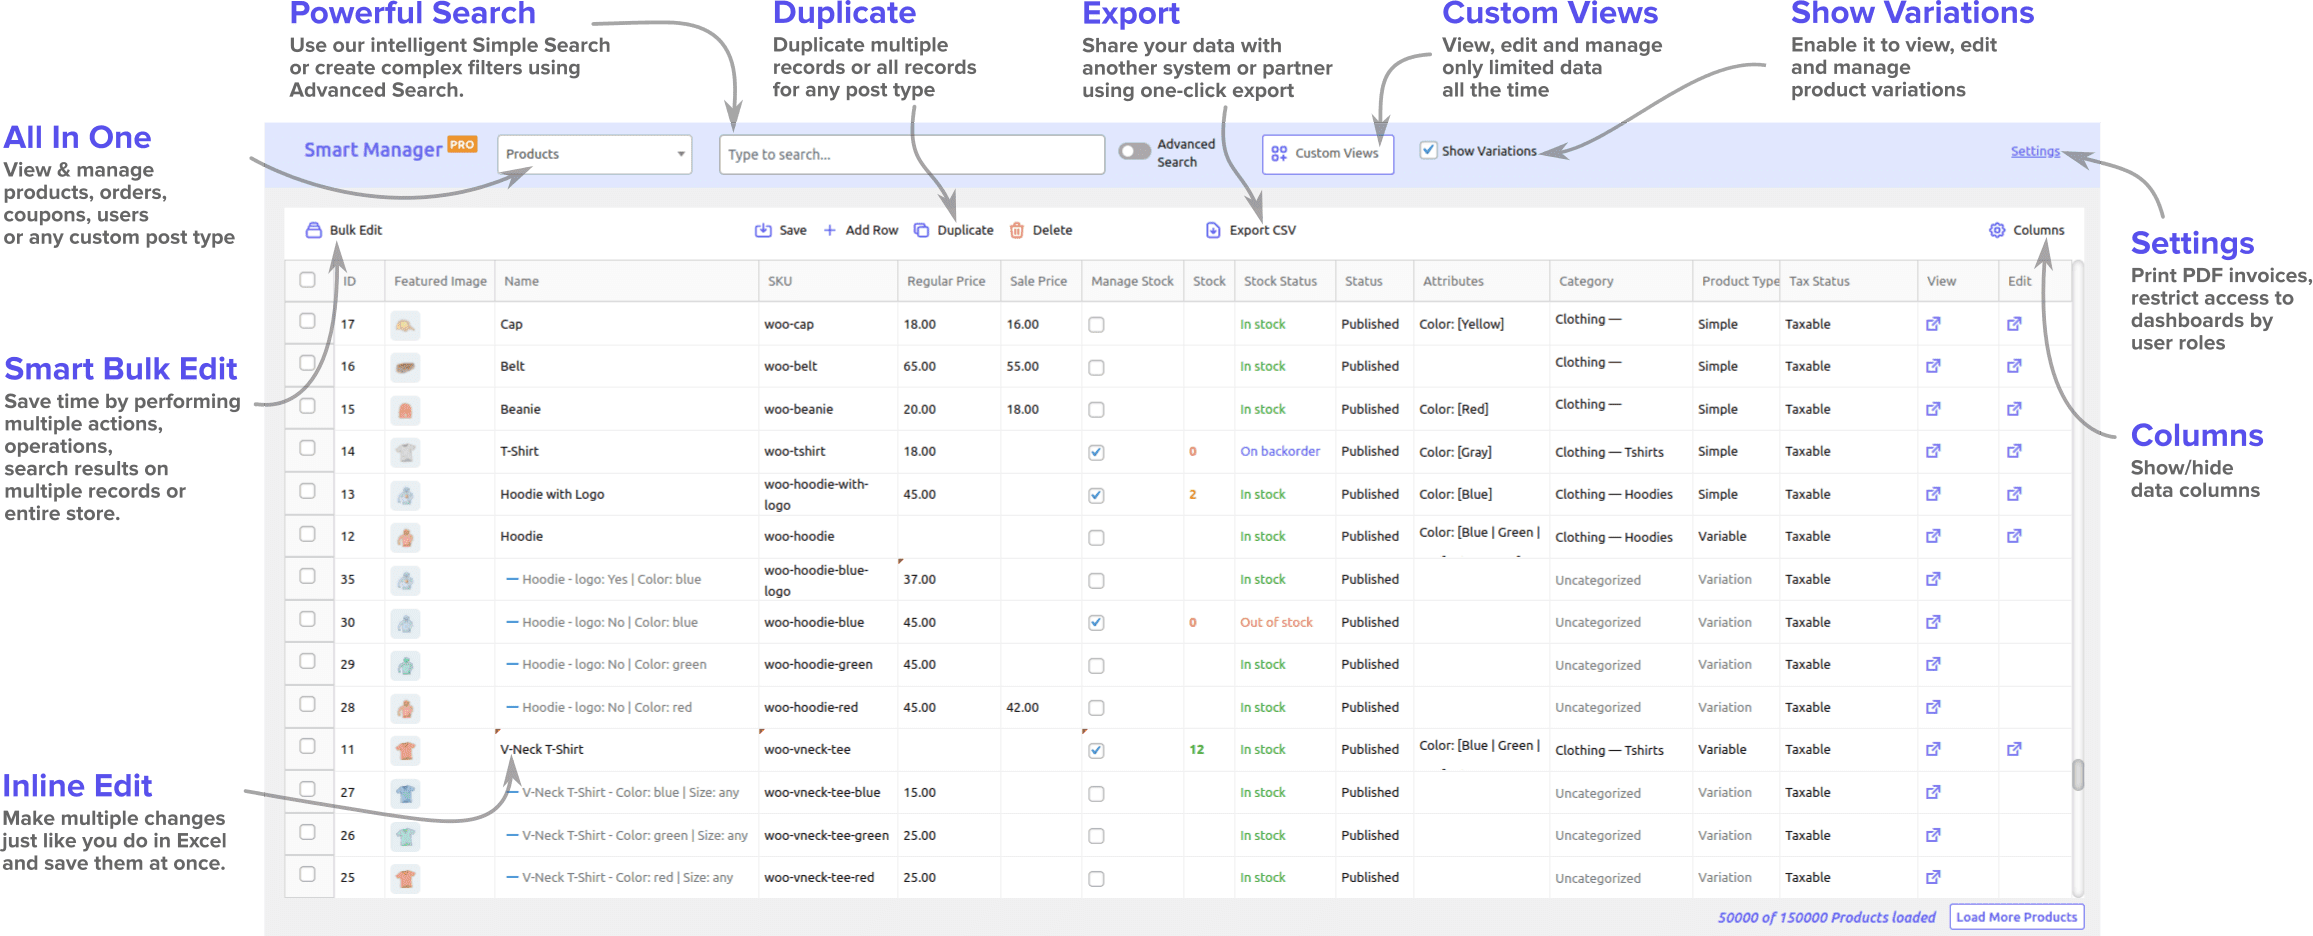Add a new row using Add Row
This screenshot has height=936, width=2313.
pos(860,230)
